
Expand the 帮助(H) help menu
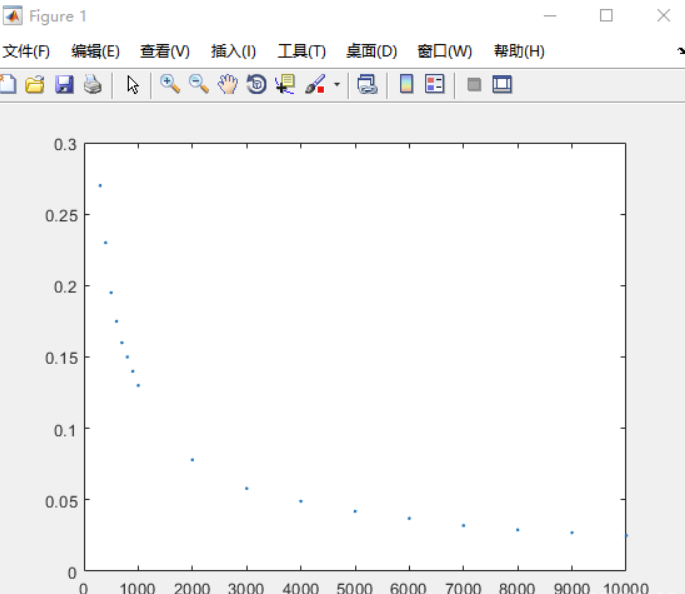point(519,51)
